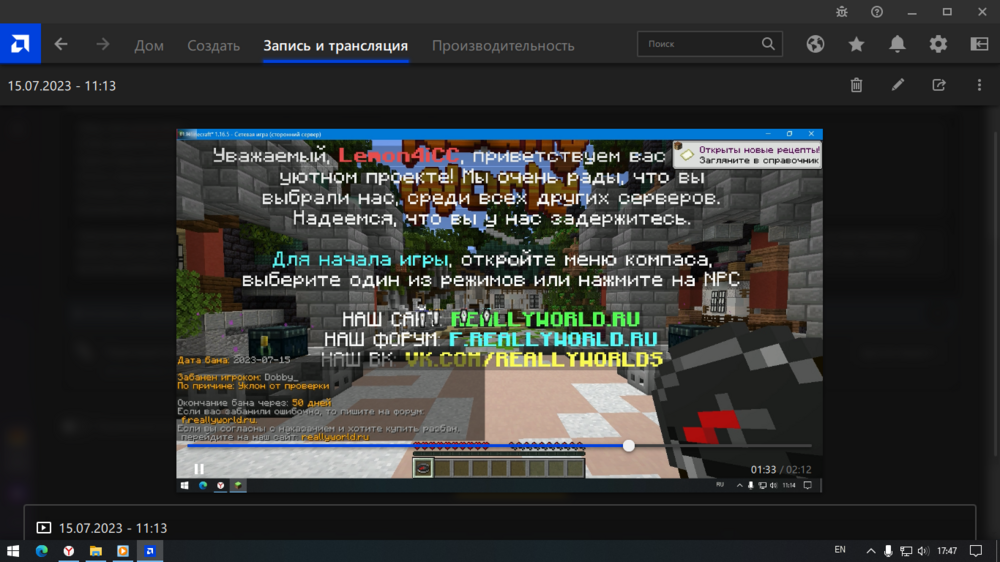The height and width of the screenshot is (562, 1000).
Task: Click the 17:47 taskbar clock
Action: 947,551
